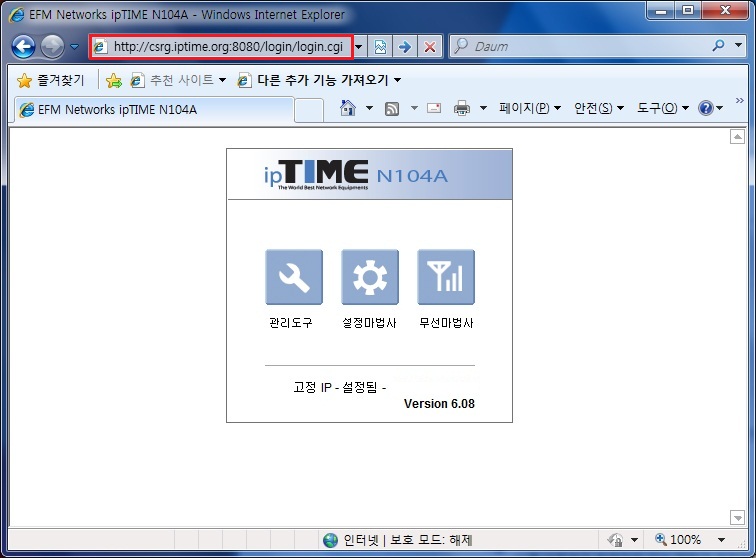The width and height of the screenshot is (756, 558).
Task: Stop loading with the red X button
Action: 430,47
